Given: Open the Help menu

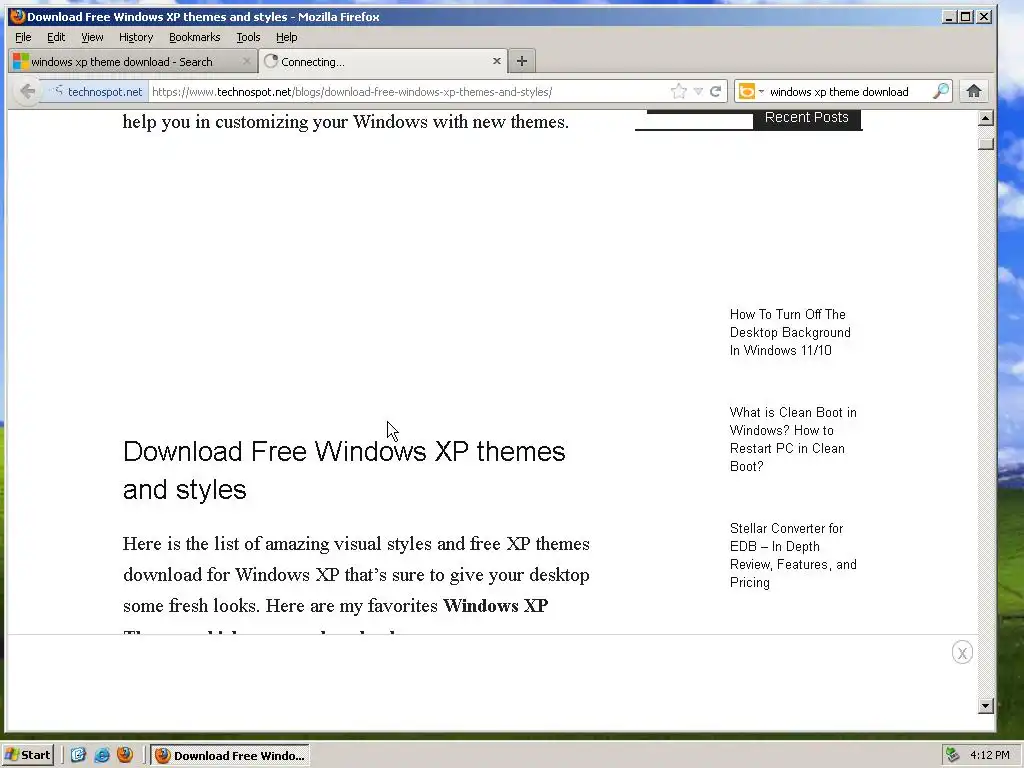Looking at the screenshot, I should [x=287, y=37].
